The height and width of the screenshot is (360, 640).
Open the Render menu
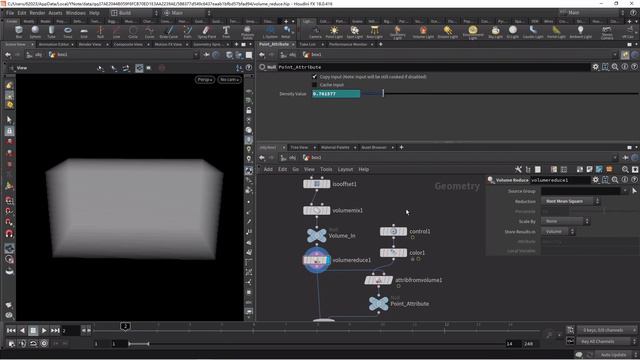click(37, 13)
